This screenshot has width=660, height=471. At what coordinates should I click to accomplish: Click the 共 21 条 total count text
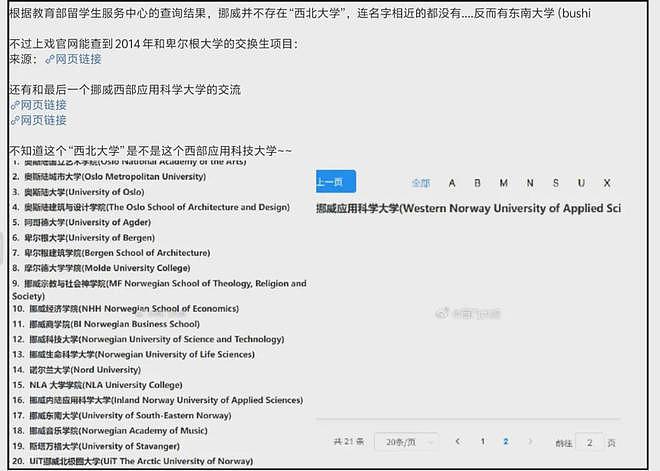[x=349, y=442]
